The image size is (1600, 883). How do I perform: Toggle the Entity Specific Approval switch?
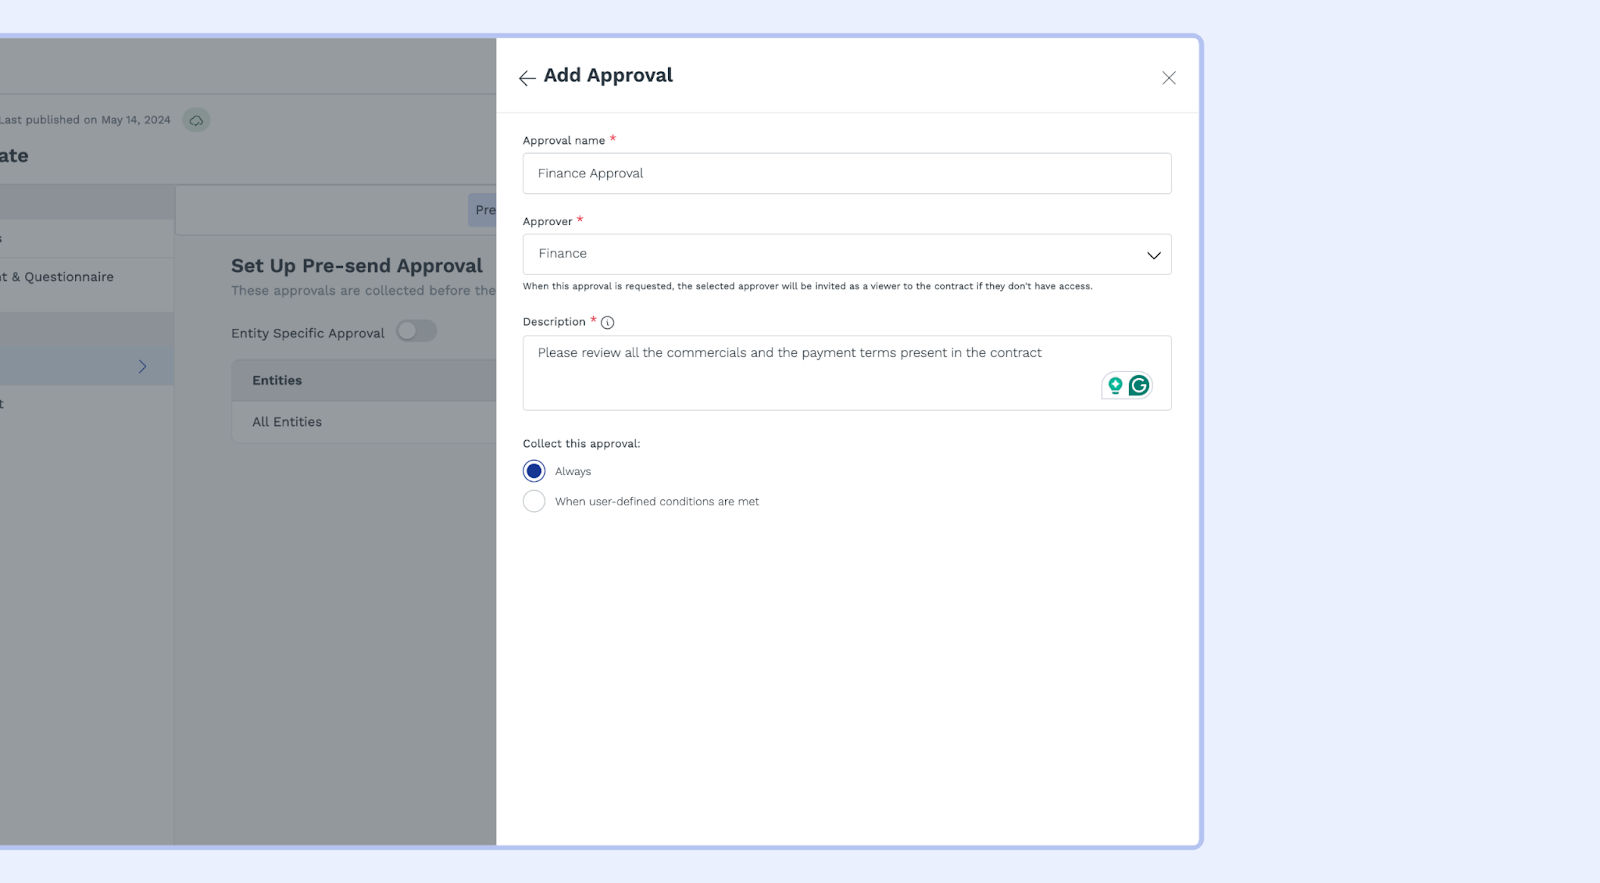[416, 331]
